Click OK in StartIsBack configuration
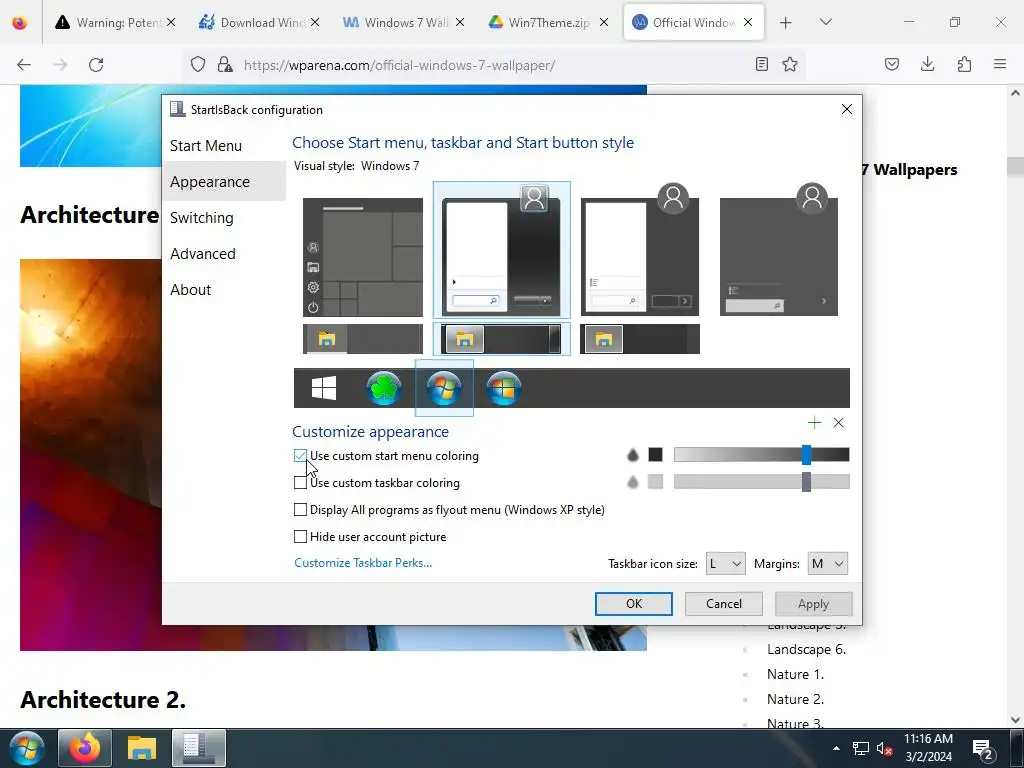 (633, 604)
